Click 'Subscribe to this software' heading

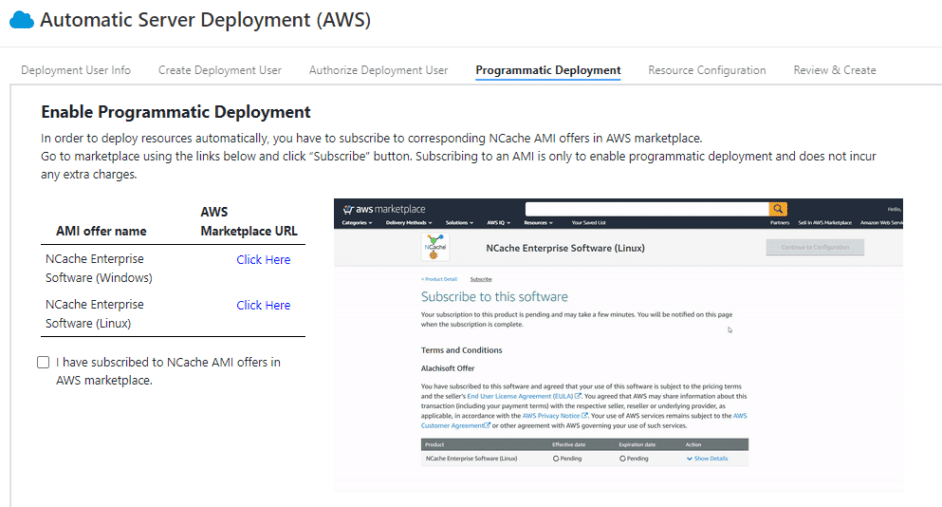click(x=494, y=297)
